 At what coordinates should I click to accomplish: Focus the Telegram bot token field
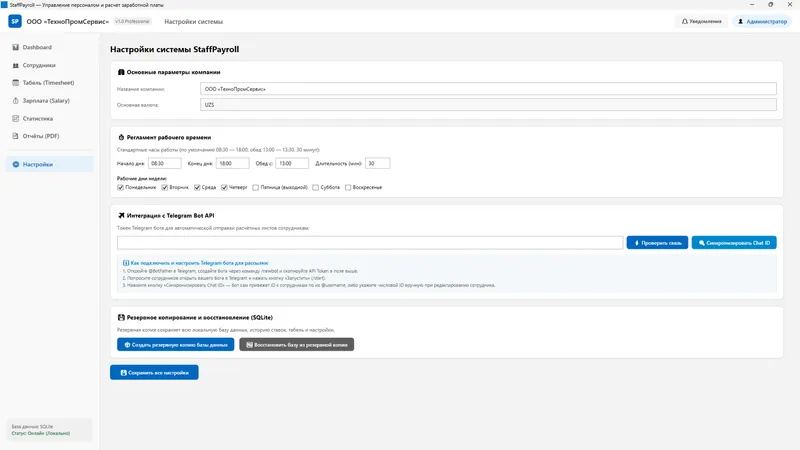click(x=370, y=243)
